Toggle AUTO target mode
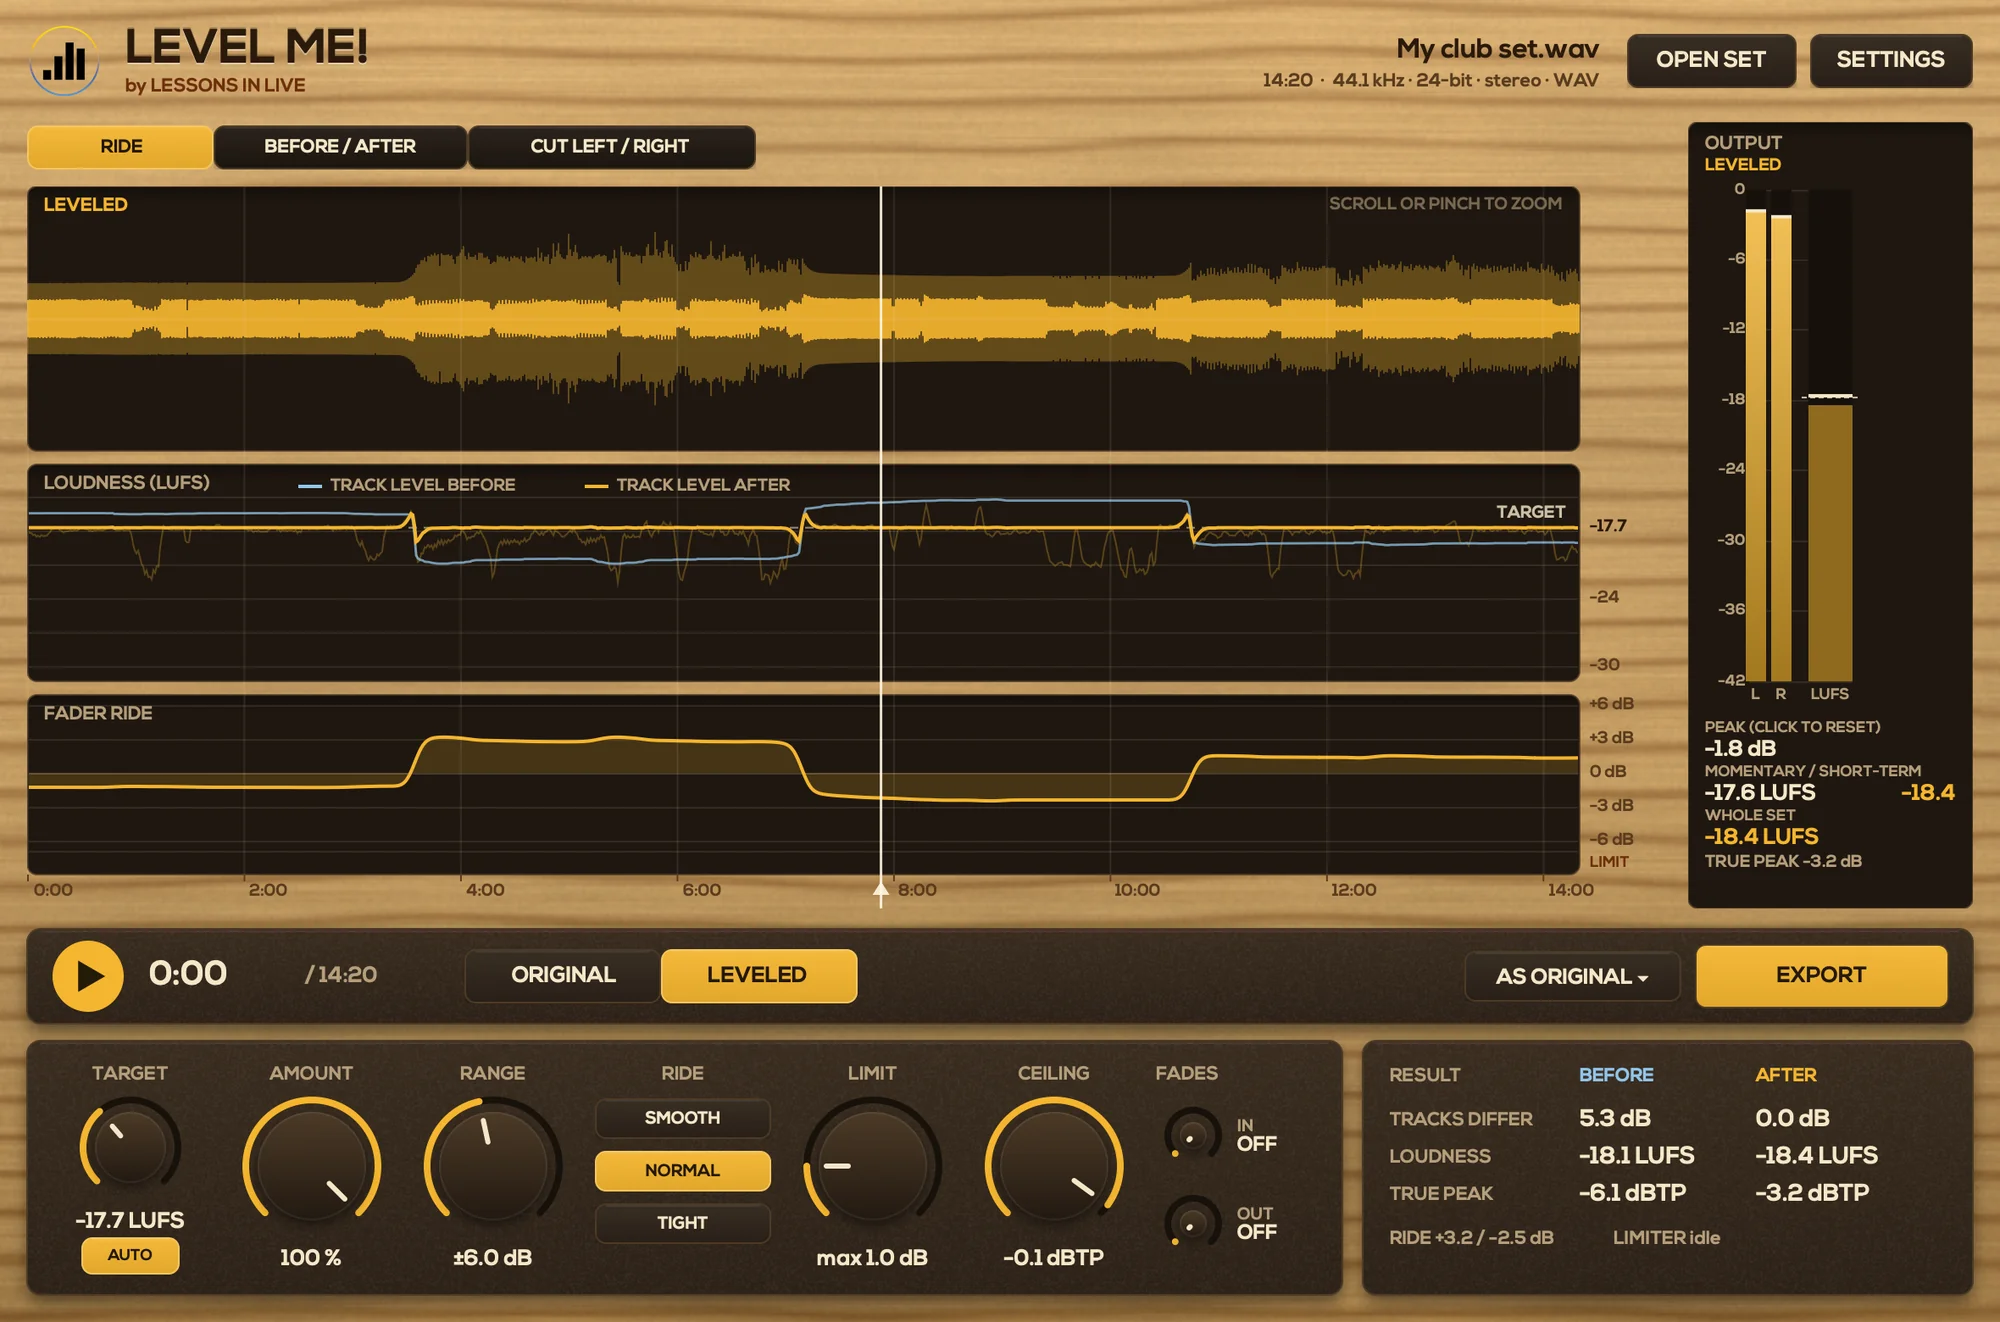 [130, 1255]
